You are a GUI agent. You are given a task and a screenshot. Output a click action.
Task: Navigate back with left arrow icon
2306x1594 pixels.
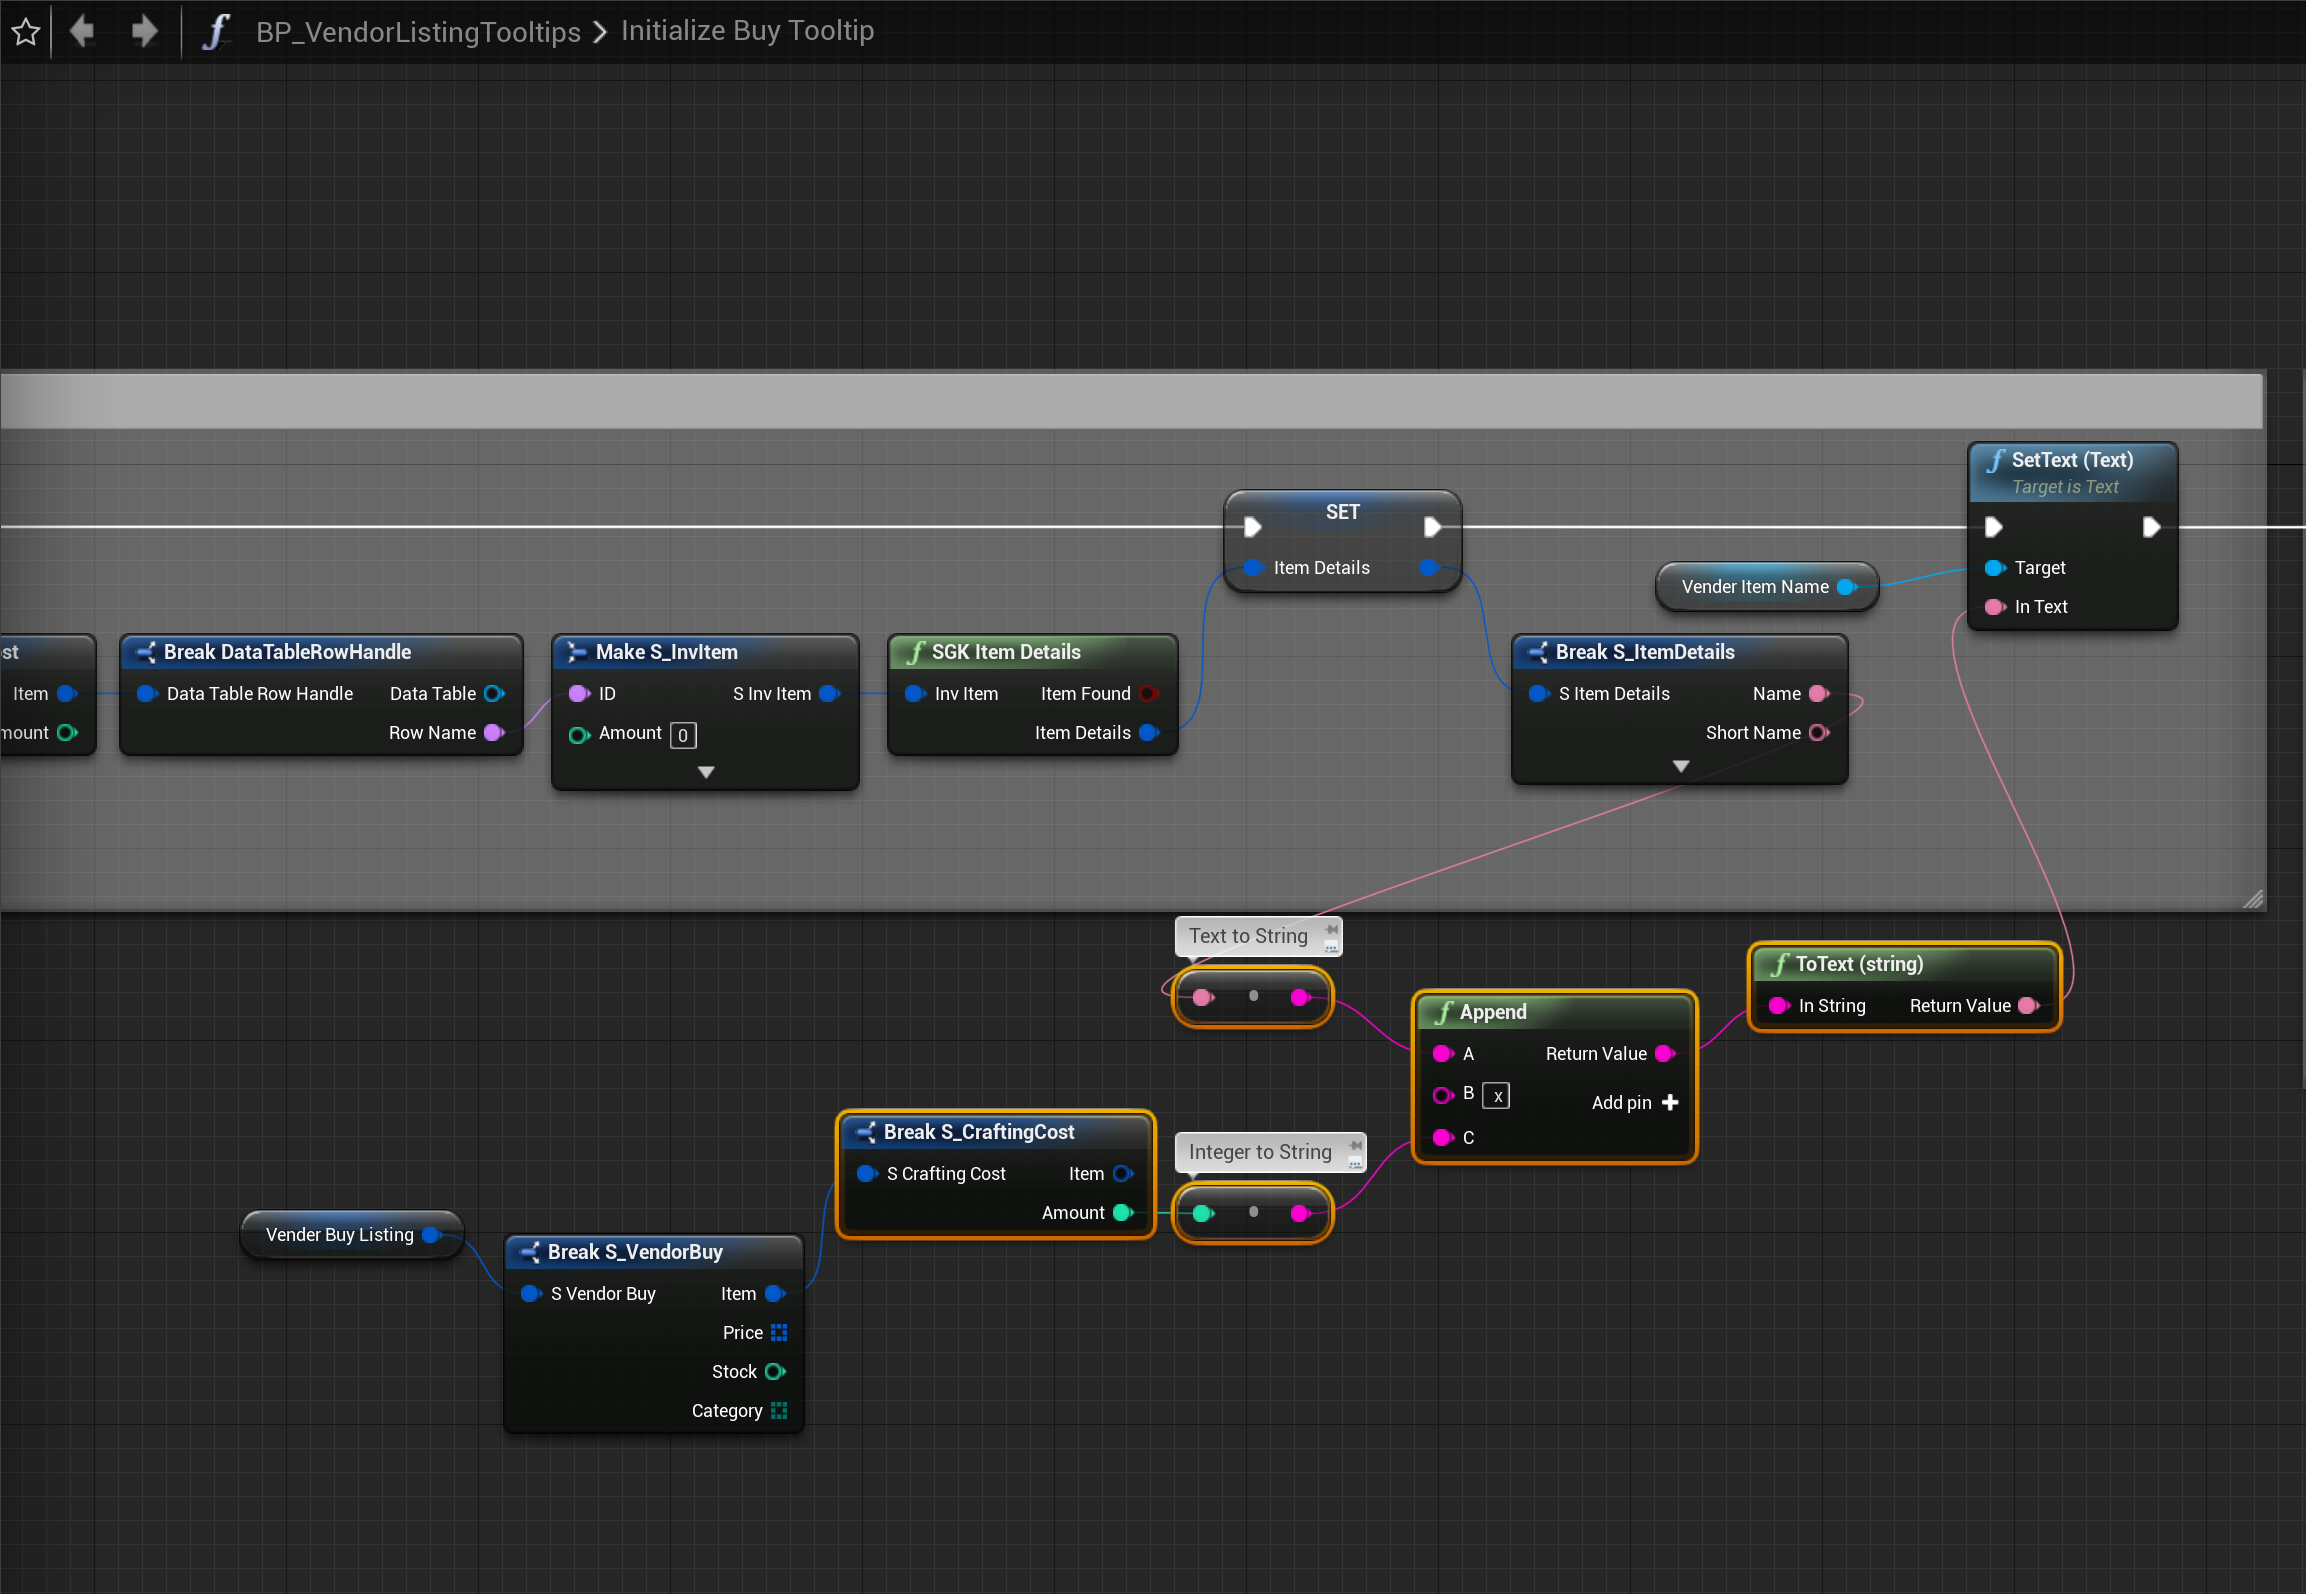pyautogui.click(x=82, y=31)
